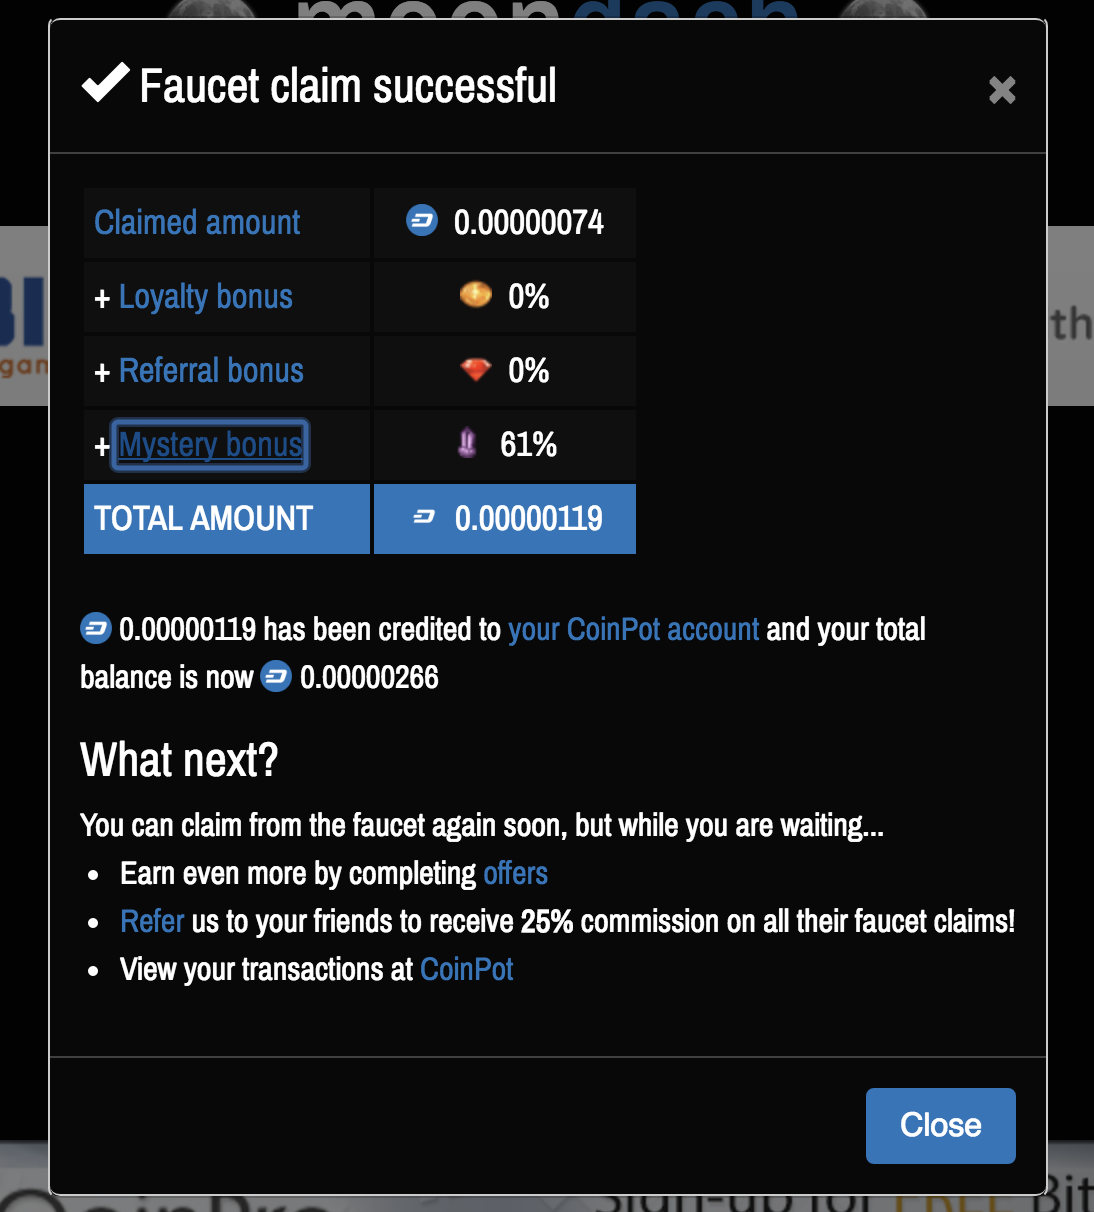Open the Referral bonus link

tap(211, 371)
